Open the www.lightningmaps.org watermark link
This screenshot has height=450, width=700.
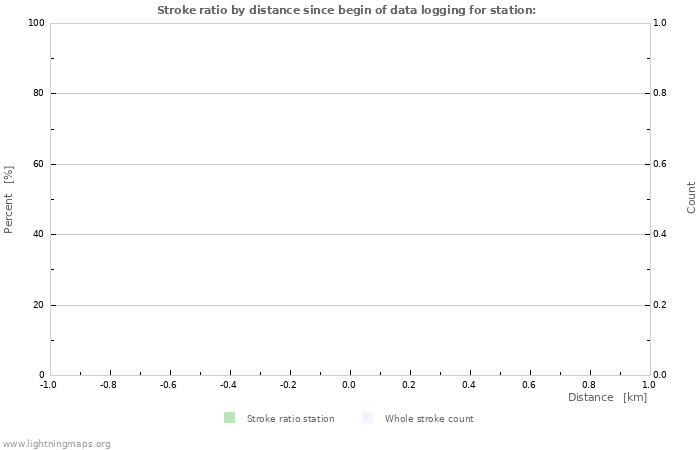(56, 444)
